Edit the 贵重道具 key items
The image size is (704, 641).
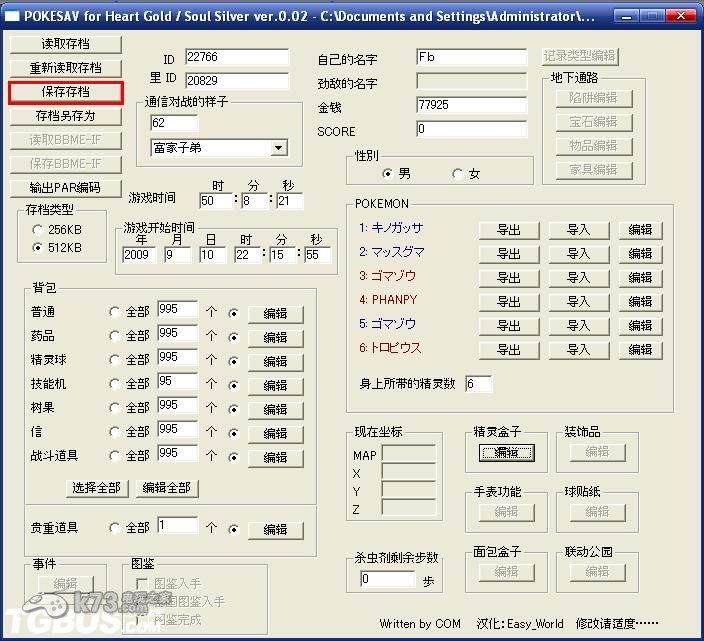click(275, 530)
